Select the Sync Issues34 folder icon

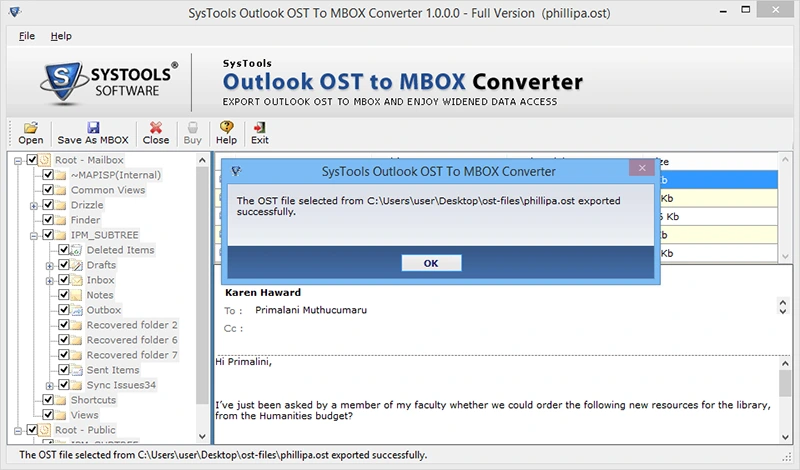point(76,385)
